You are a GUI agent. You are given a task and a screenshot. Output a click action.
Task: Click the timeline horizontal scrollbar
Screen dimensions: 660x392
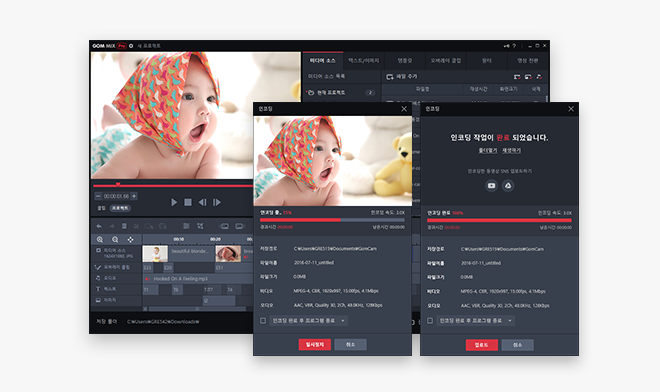[x=197, y=309]
